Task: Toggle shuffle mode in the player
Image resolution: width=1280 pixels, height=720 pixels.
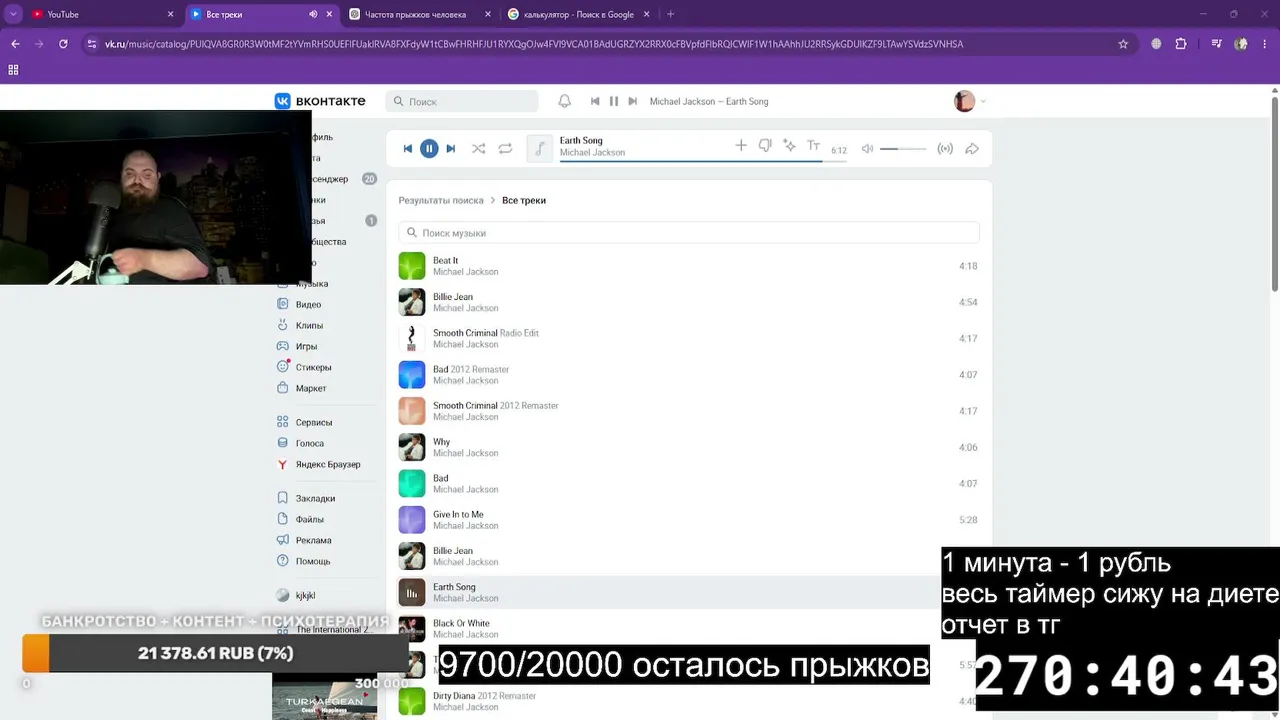Action: pyautogui.click(x=479, y=148)
